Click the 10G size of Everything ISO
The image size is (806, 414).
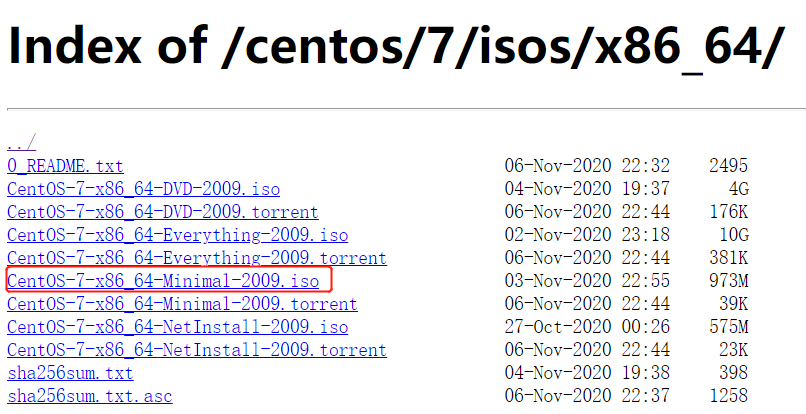[734, 235]
